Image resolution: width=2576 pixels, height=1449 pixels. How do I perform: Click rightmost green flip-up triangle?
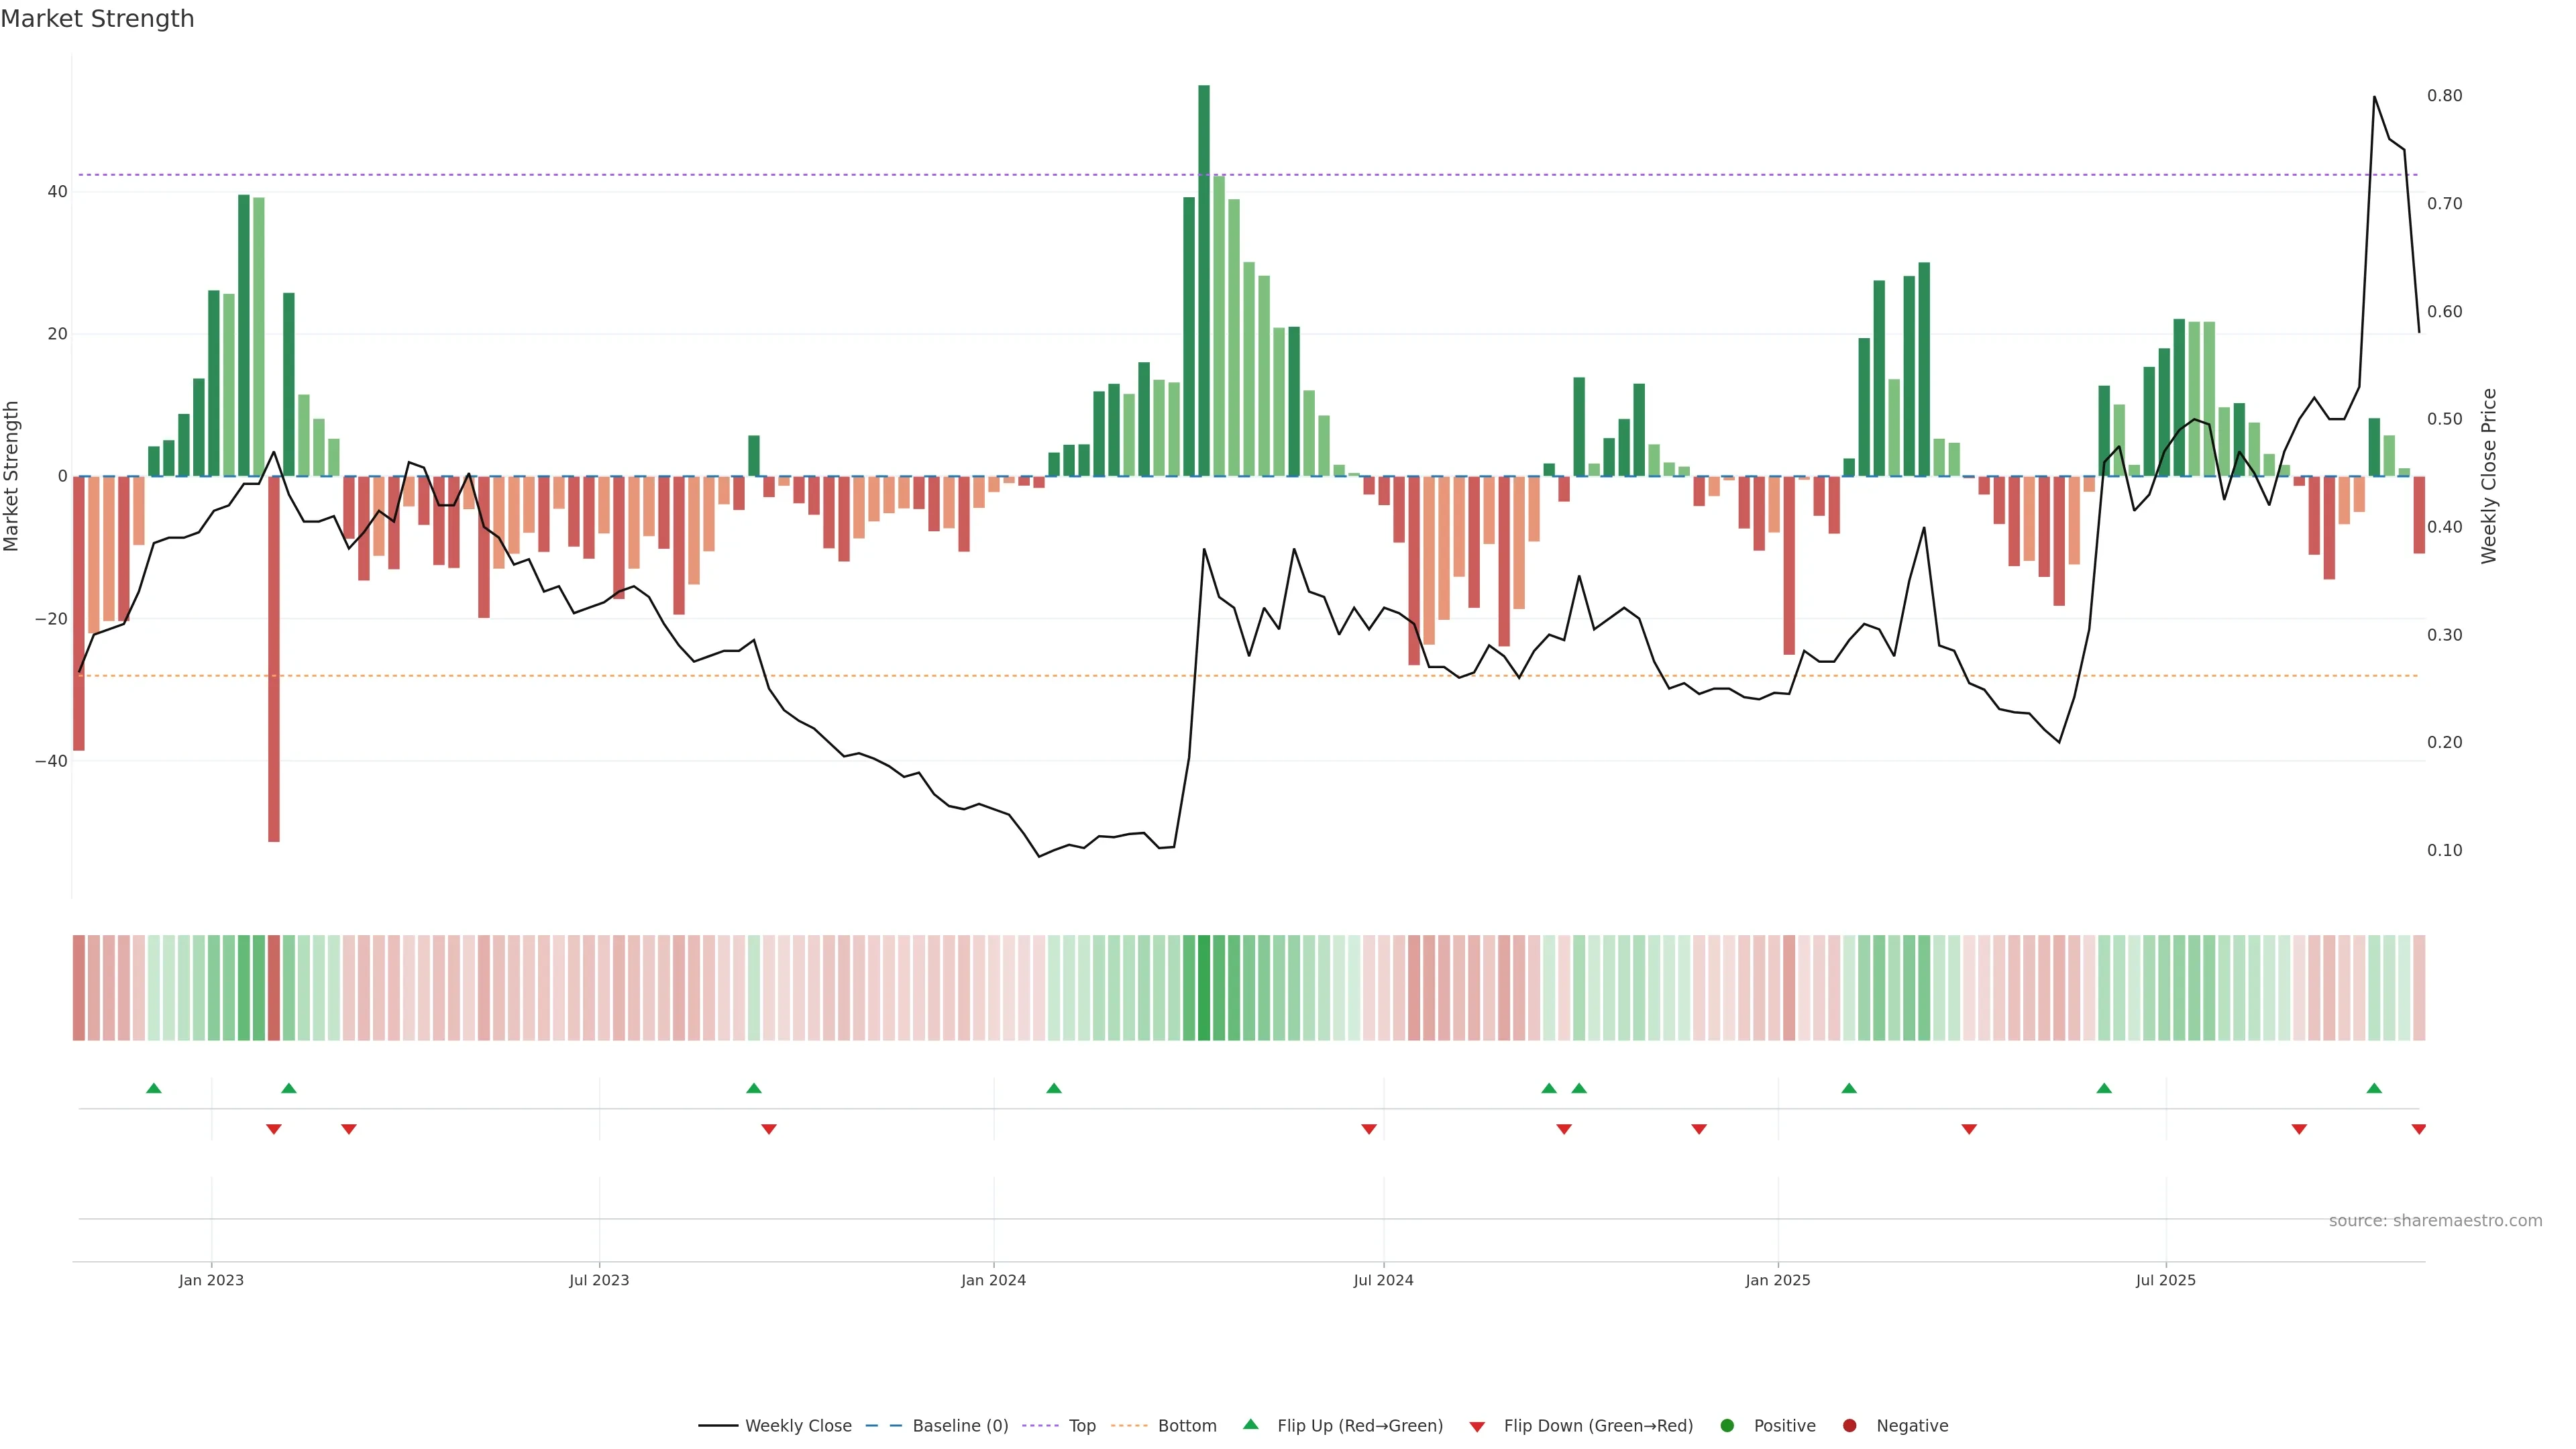point(2374,1088)
